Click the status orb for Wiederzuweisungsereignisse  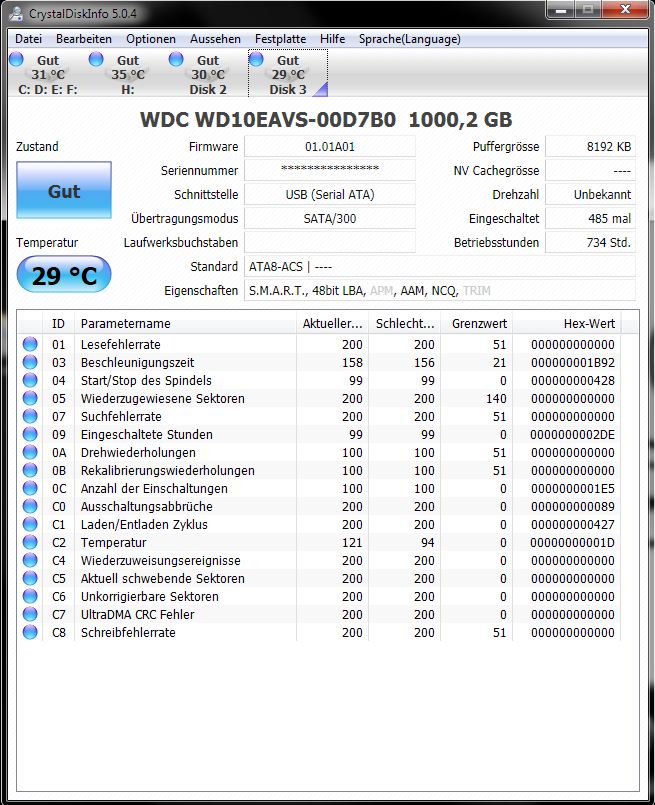point(30,560)
